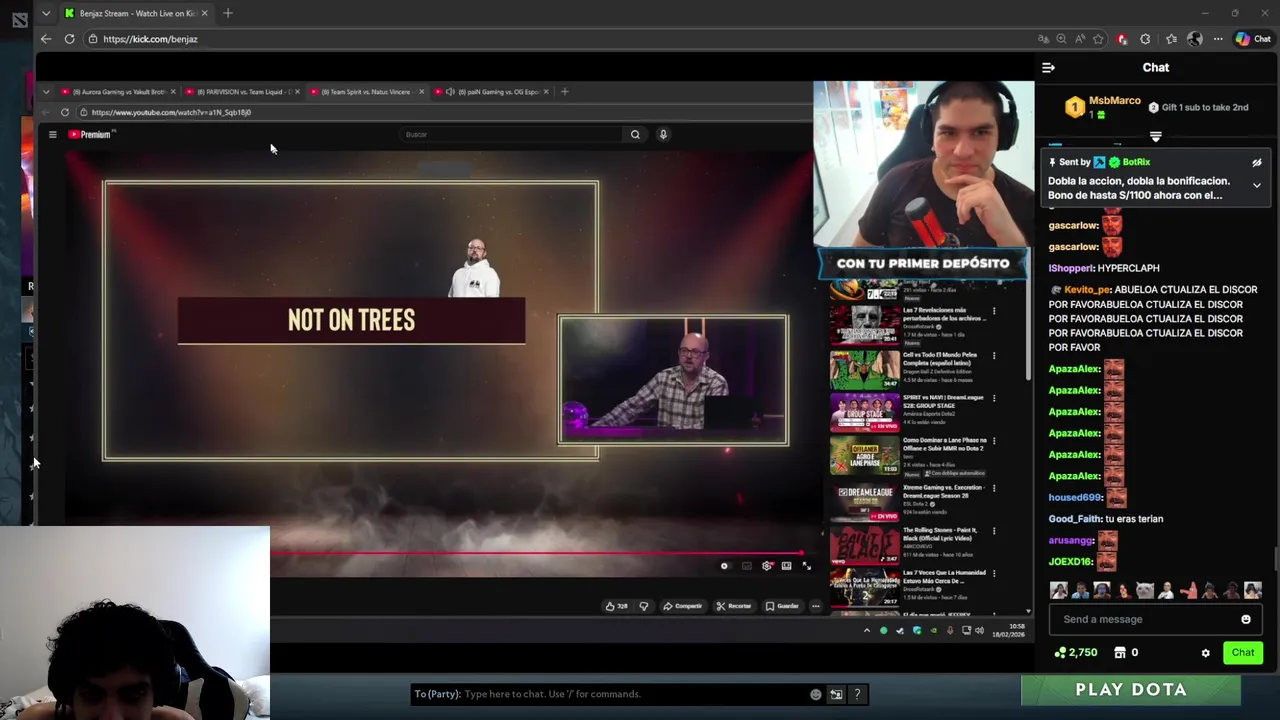Open options for Como Dominar Lane Phase video
Screen dimensions: 1280x720
click(x=994, y=441)
